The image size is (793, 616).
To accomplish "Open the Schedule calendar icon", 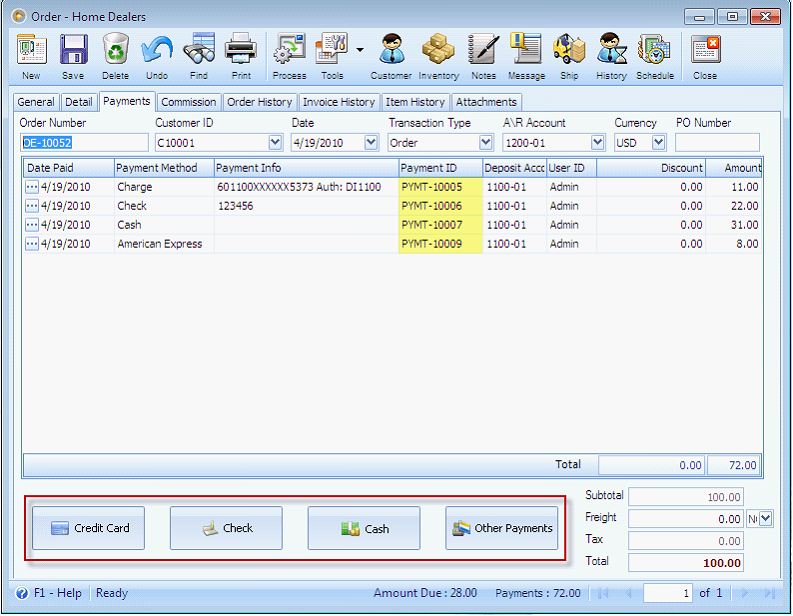I will [x=654, y=49].
